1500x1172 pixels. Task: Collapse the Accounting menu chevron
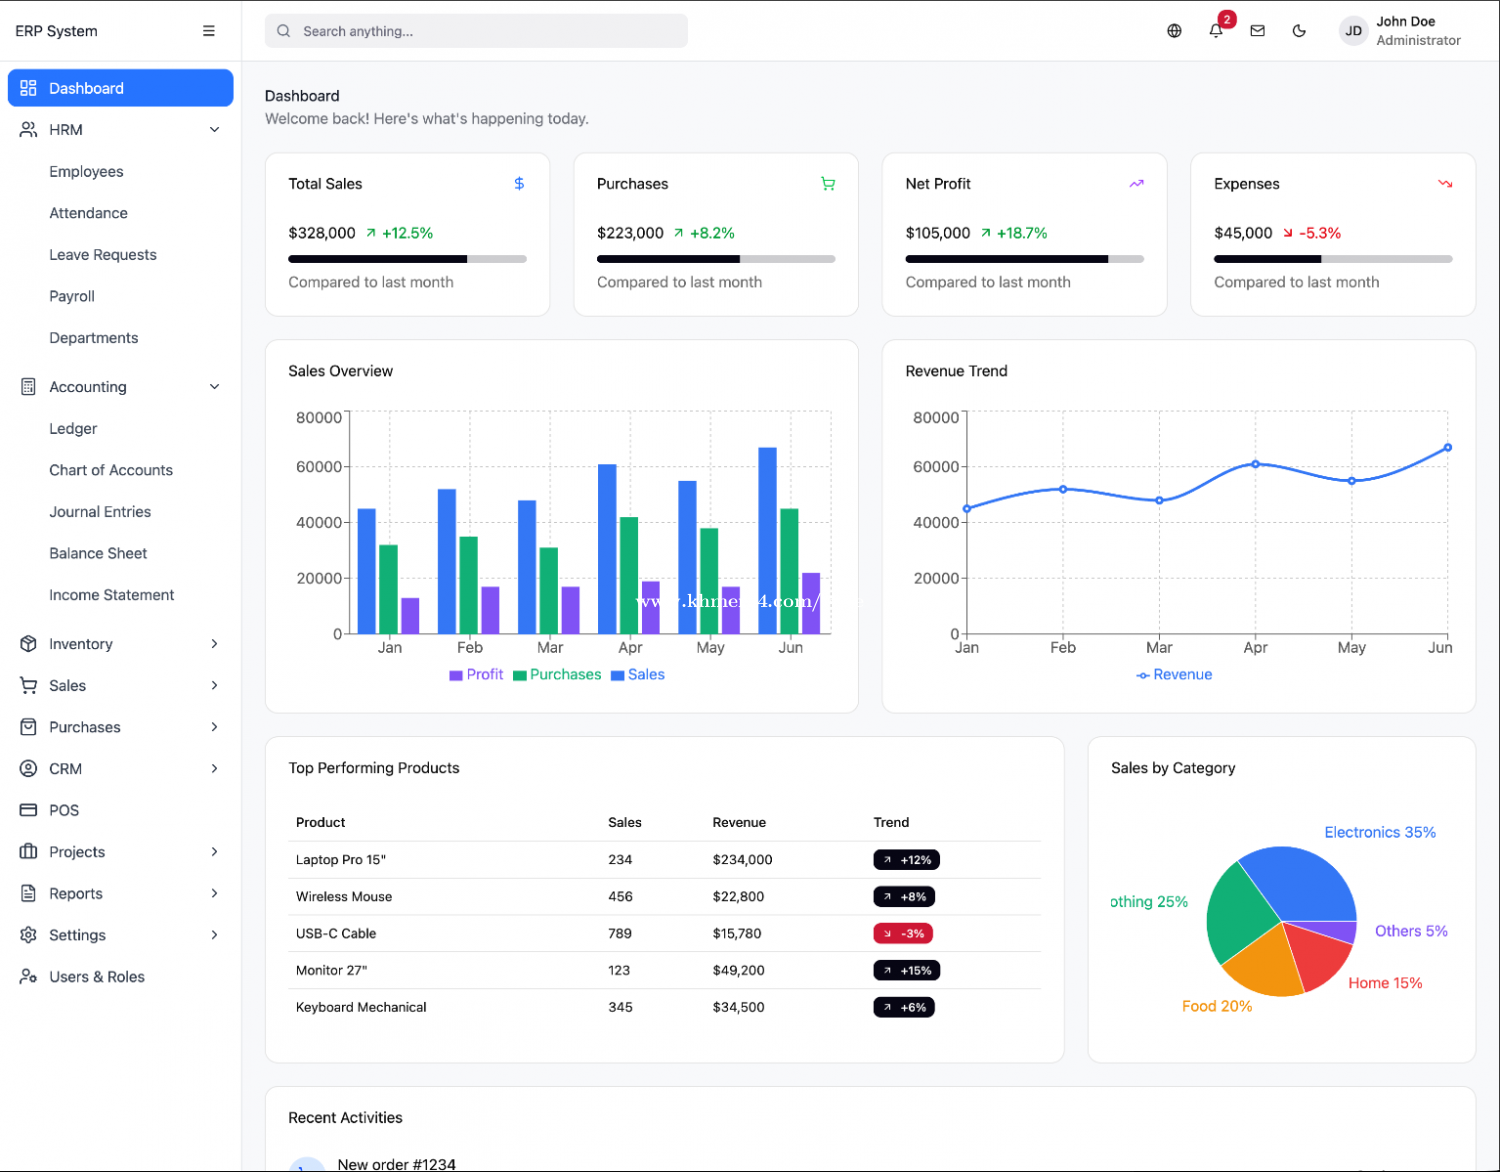click(x=214, y=387)
